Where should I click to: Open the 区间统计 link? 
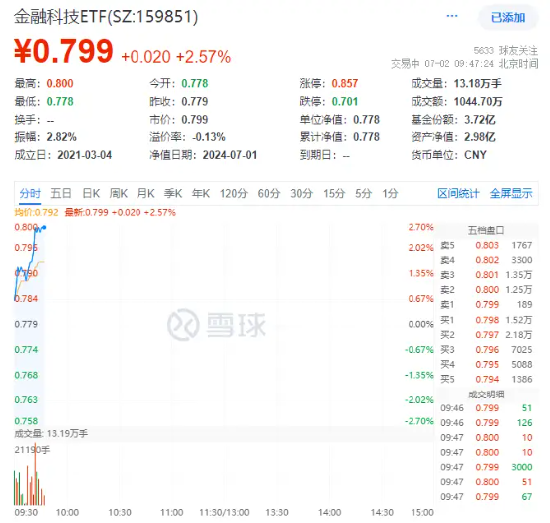[458, 193]
